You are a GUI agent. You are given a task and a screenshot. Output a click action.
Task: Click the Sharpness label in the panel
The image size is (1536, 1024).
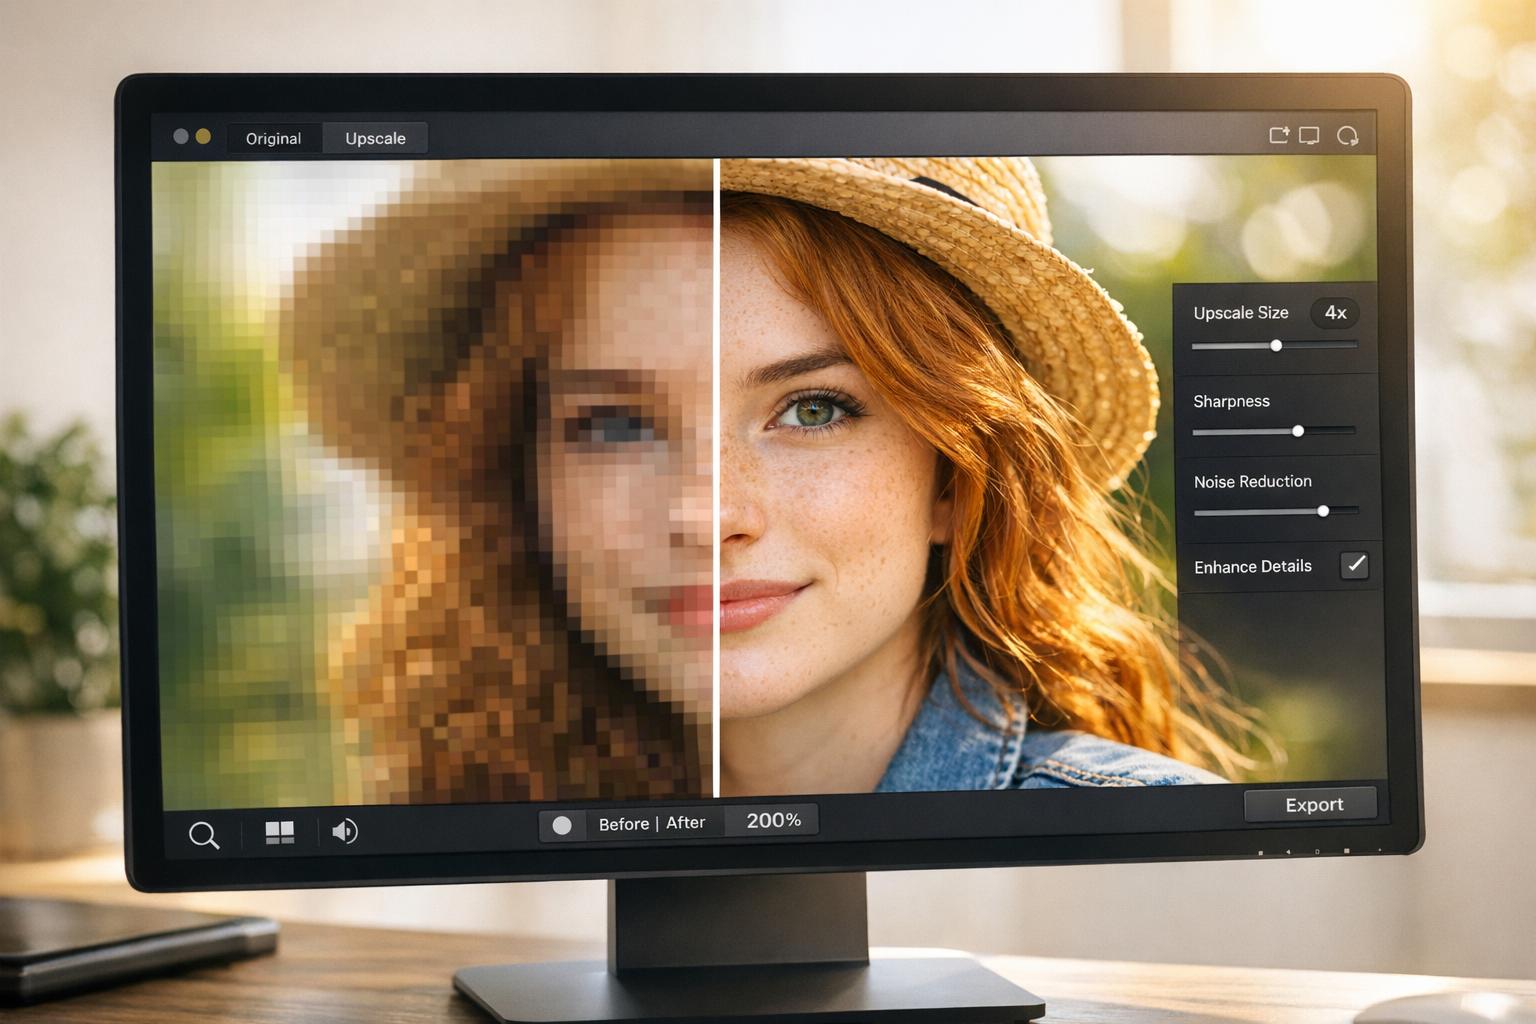point(1231,401)
